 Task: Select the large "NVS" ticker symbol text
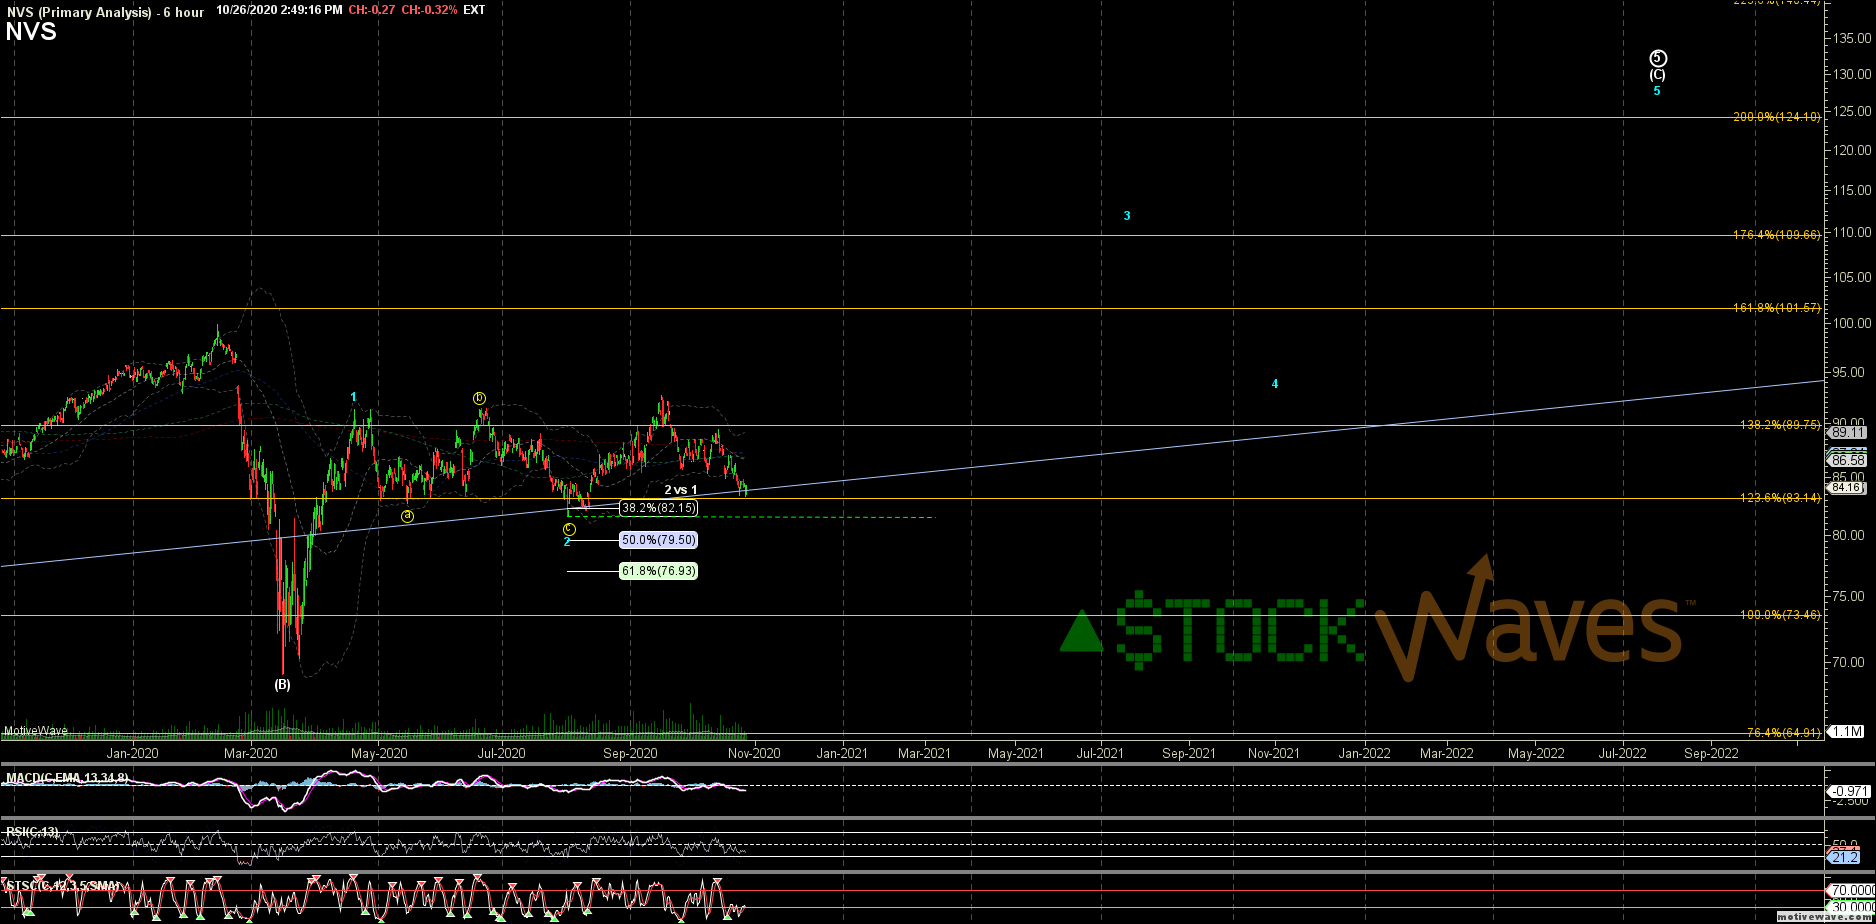click(31, 32)
